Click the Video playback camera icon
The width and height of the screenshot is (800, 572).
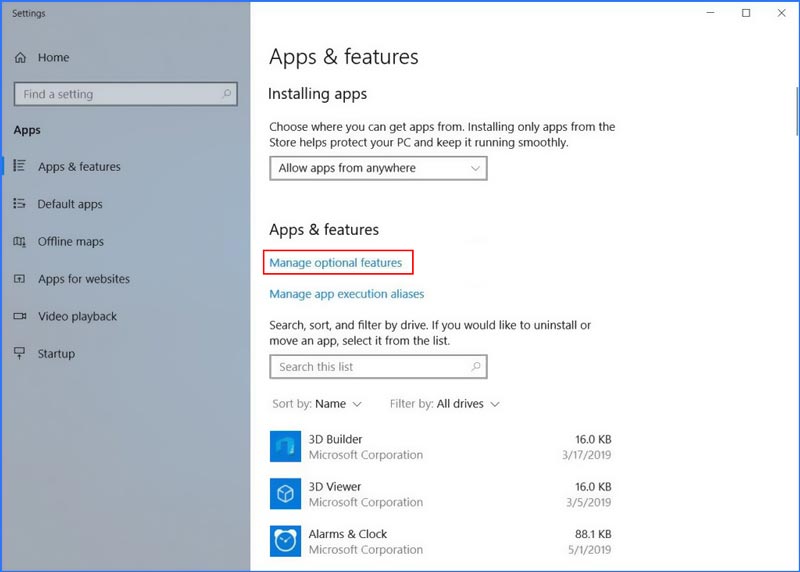[x=20, y=316]
